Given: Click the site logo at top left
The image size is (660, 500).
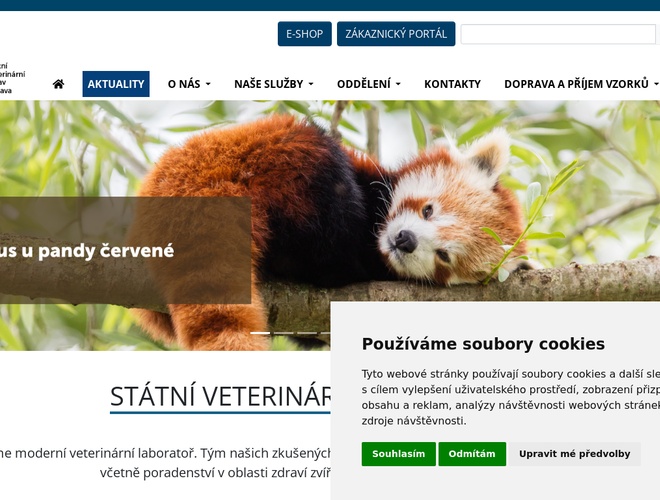Looking at the screenshot, I should 13,78.
